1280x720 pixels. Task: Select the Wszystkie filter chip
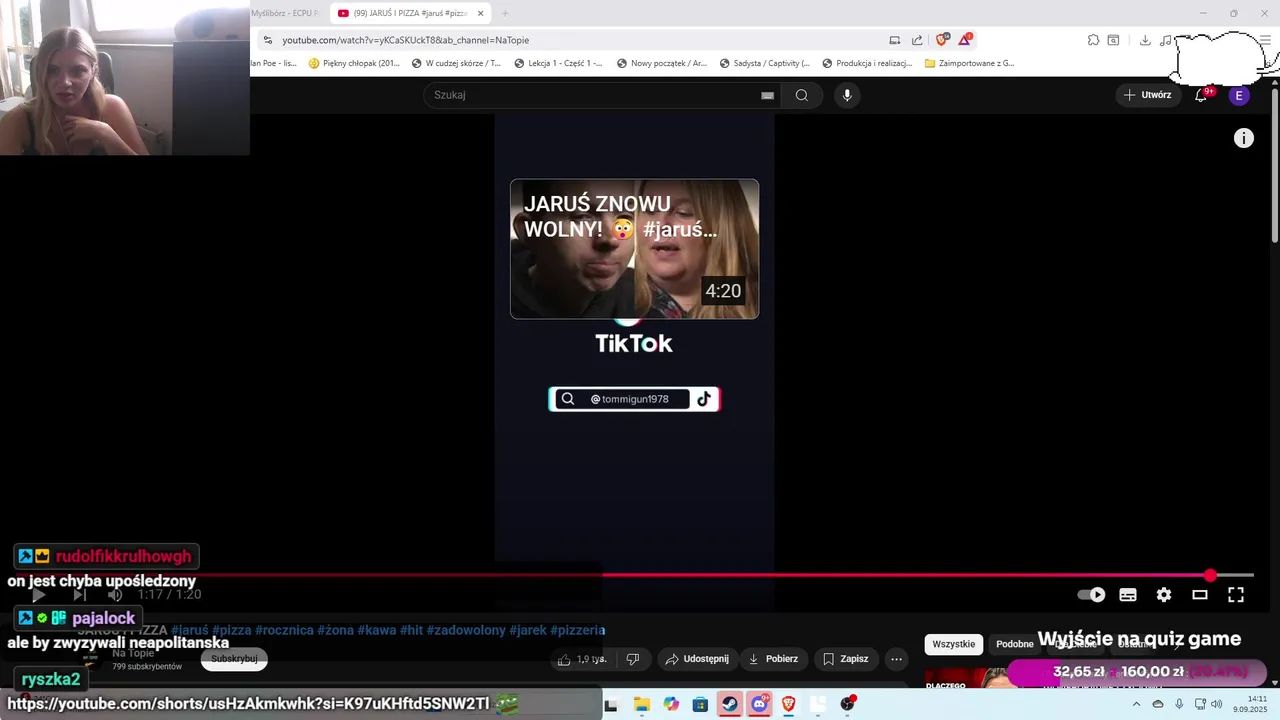953,644
